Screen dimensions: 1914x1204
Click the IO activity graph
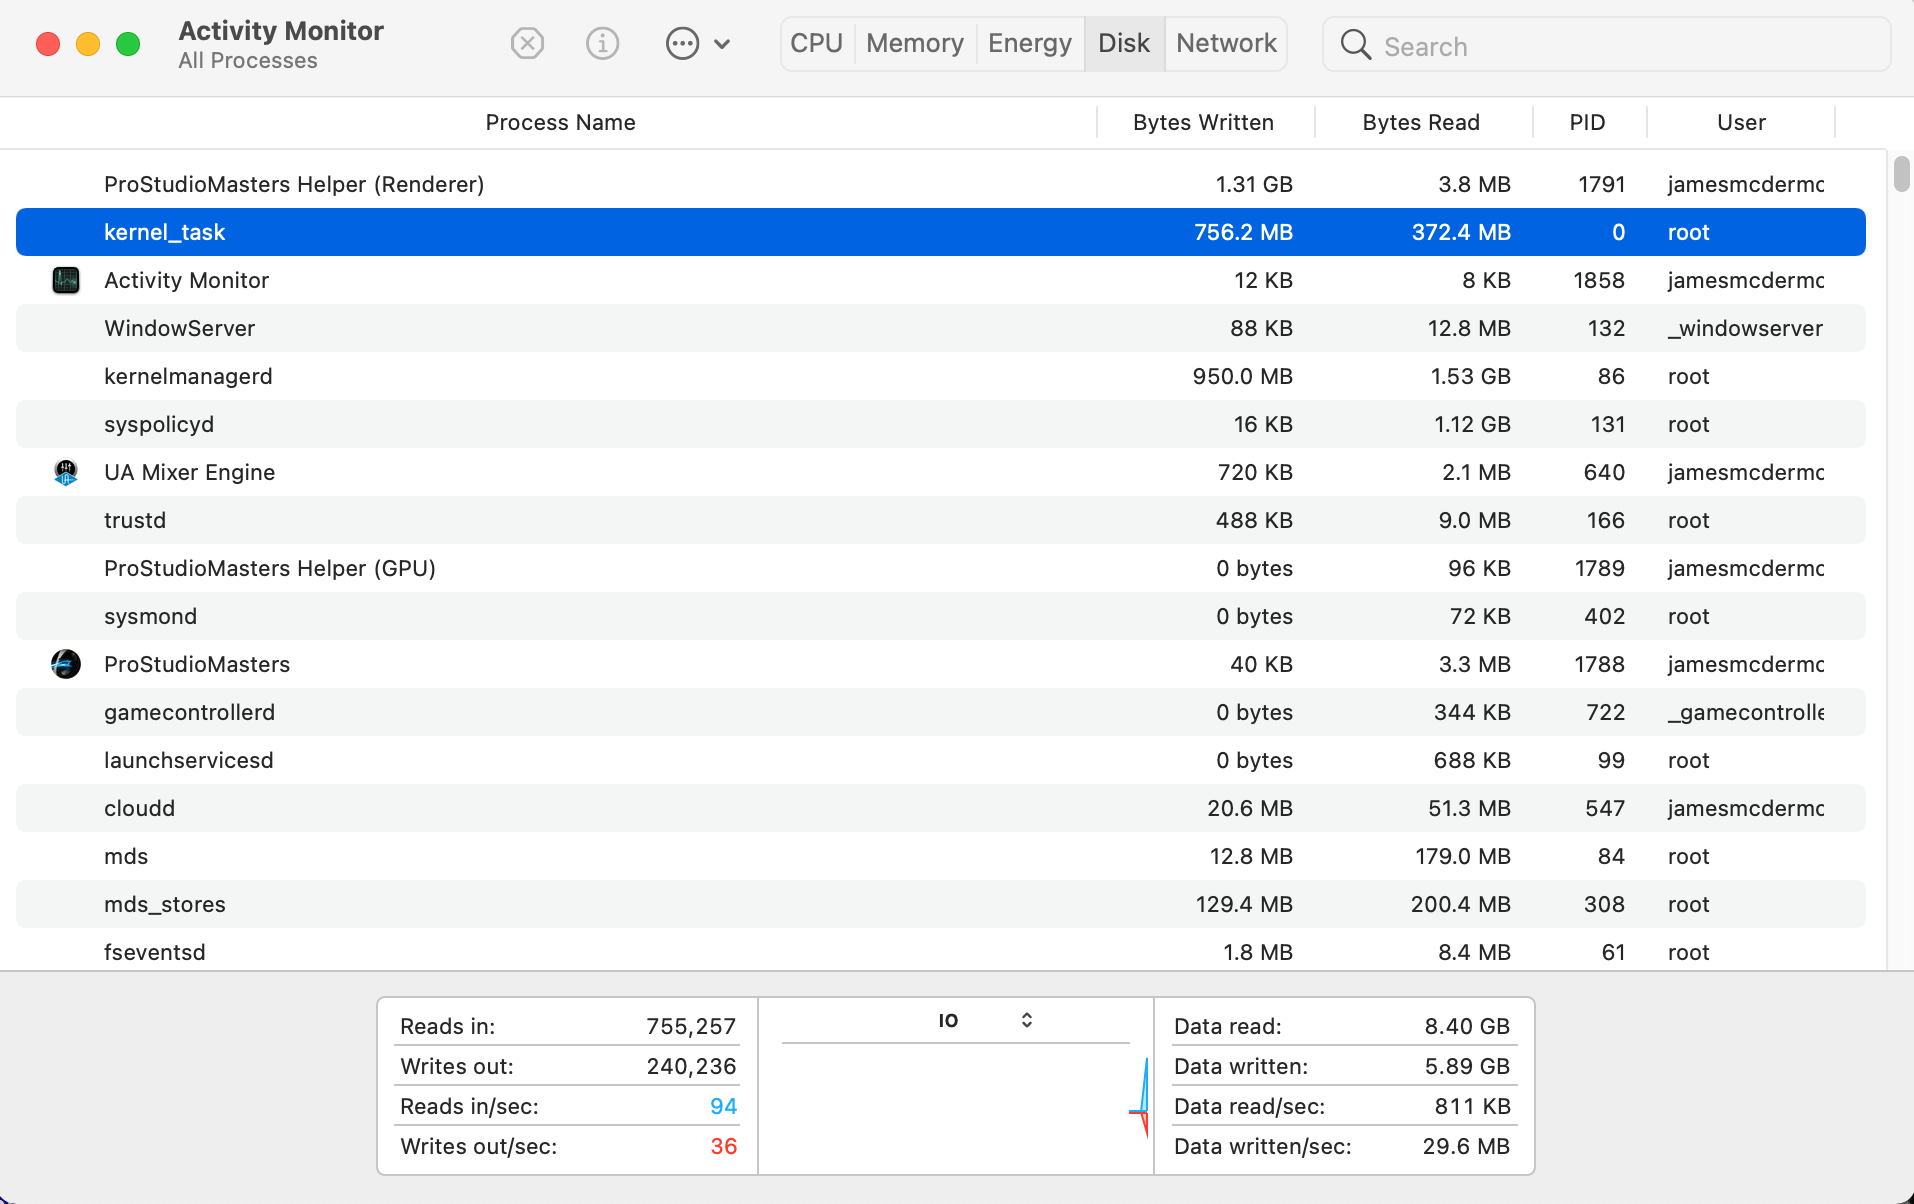pos(956,1106)
